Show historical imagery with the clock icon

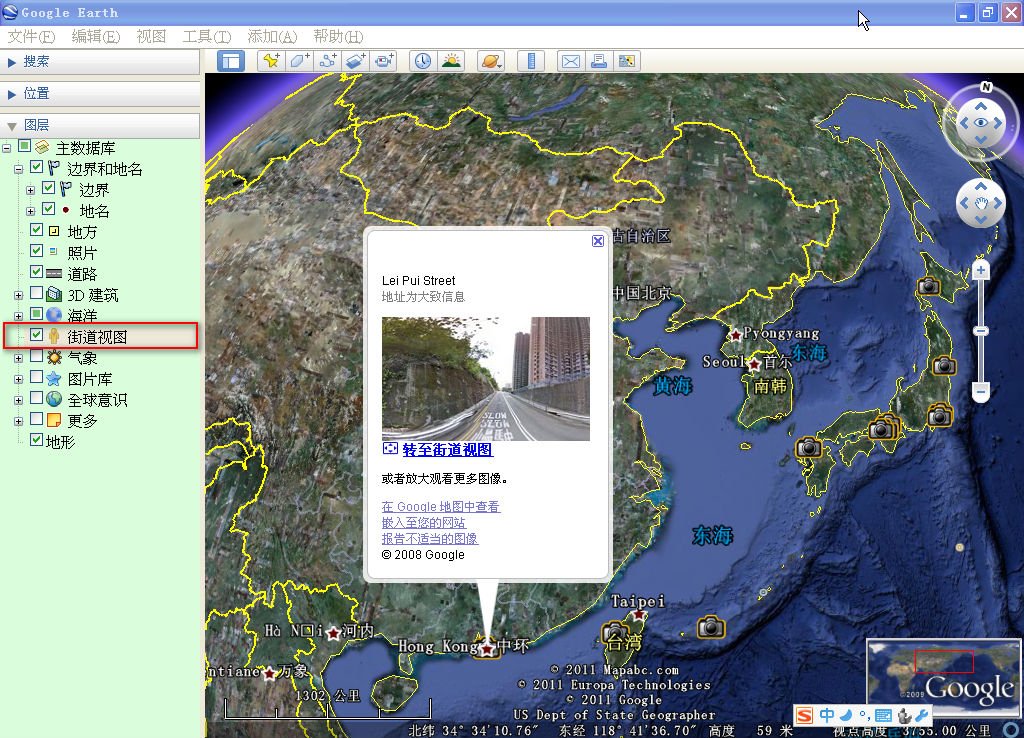coord(422,60)
